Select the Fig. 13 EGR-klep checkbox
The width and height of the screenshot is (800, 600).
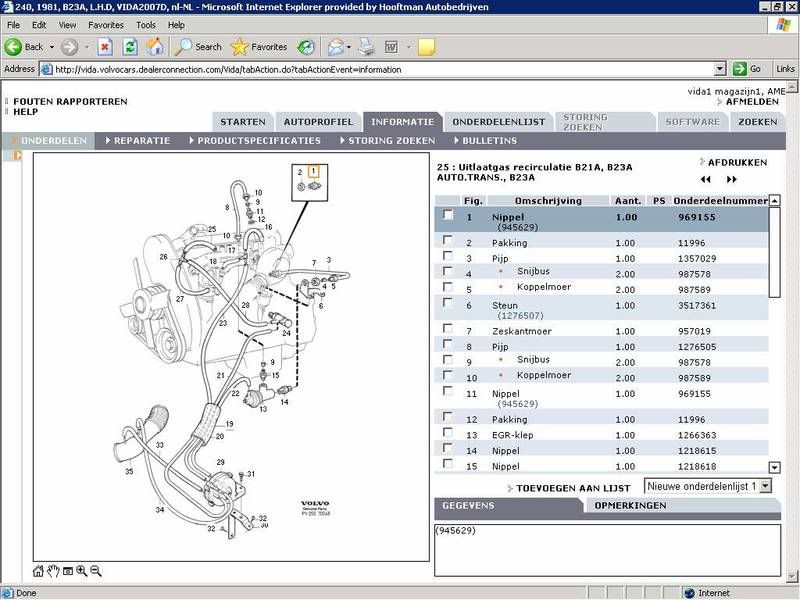pos(448,433)
